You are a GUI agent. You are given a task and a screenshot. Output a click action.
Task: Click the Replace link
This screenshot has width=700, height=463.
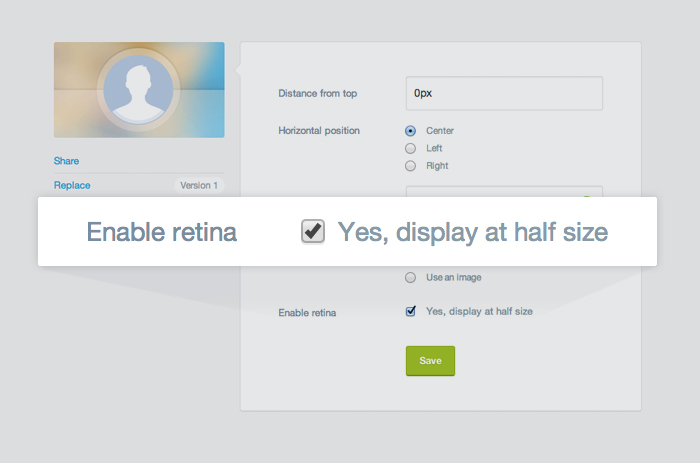[72, 185]
